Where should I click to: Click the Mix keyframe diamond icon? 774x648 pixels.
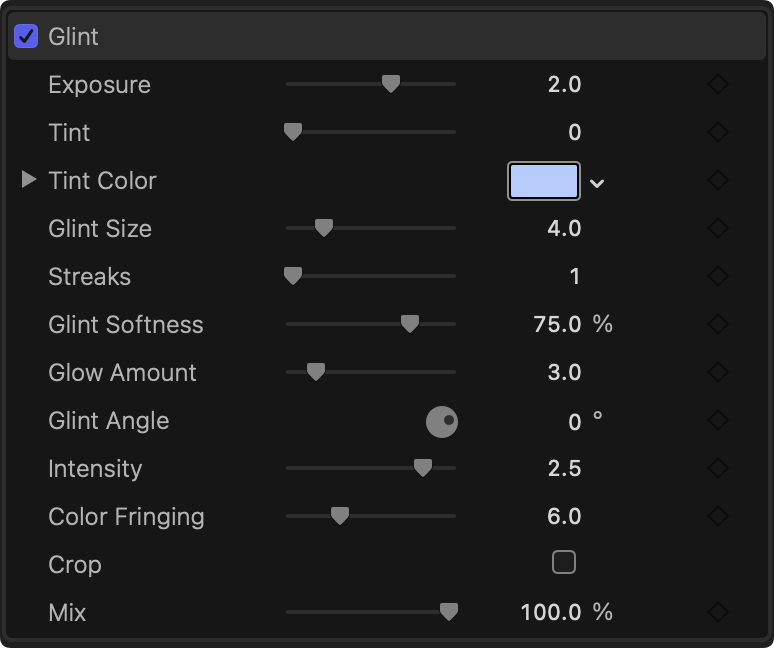717,613
